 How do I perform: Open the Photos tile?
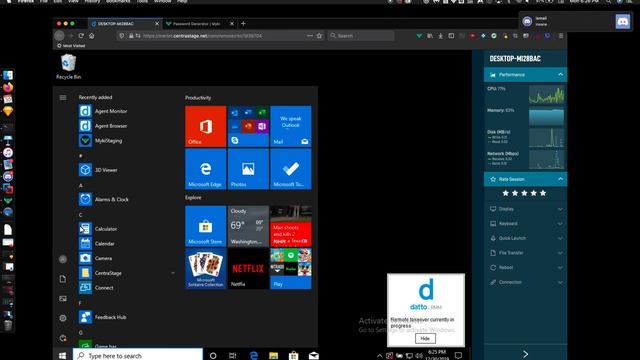coord(248,169)
